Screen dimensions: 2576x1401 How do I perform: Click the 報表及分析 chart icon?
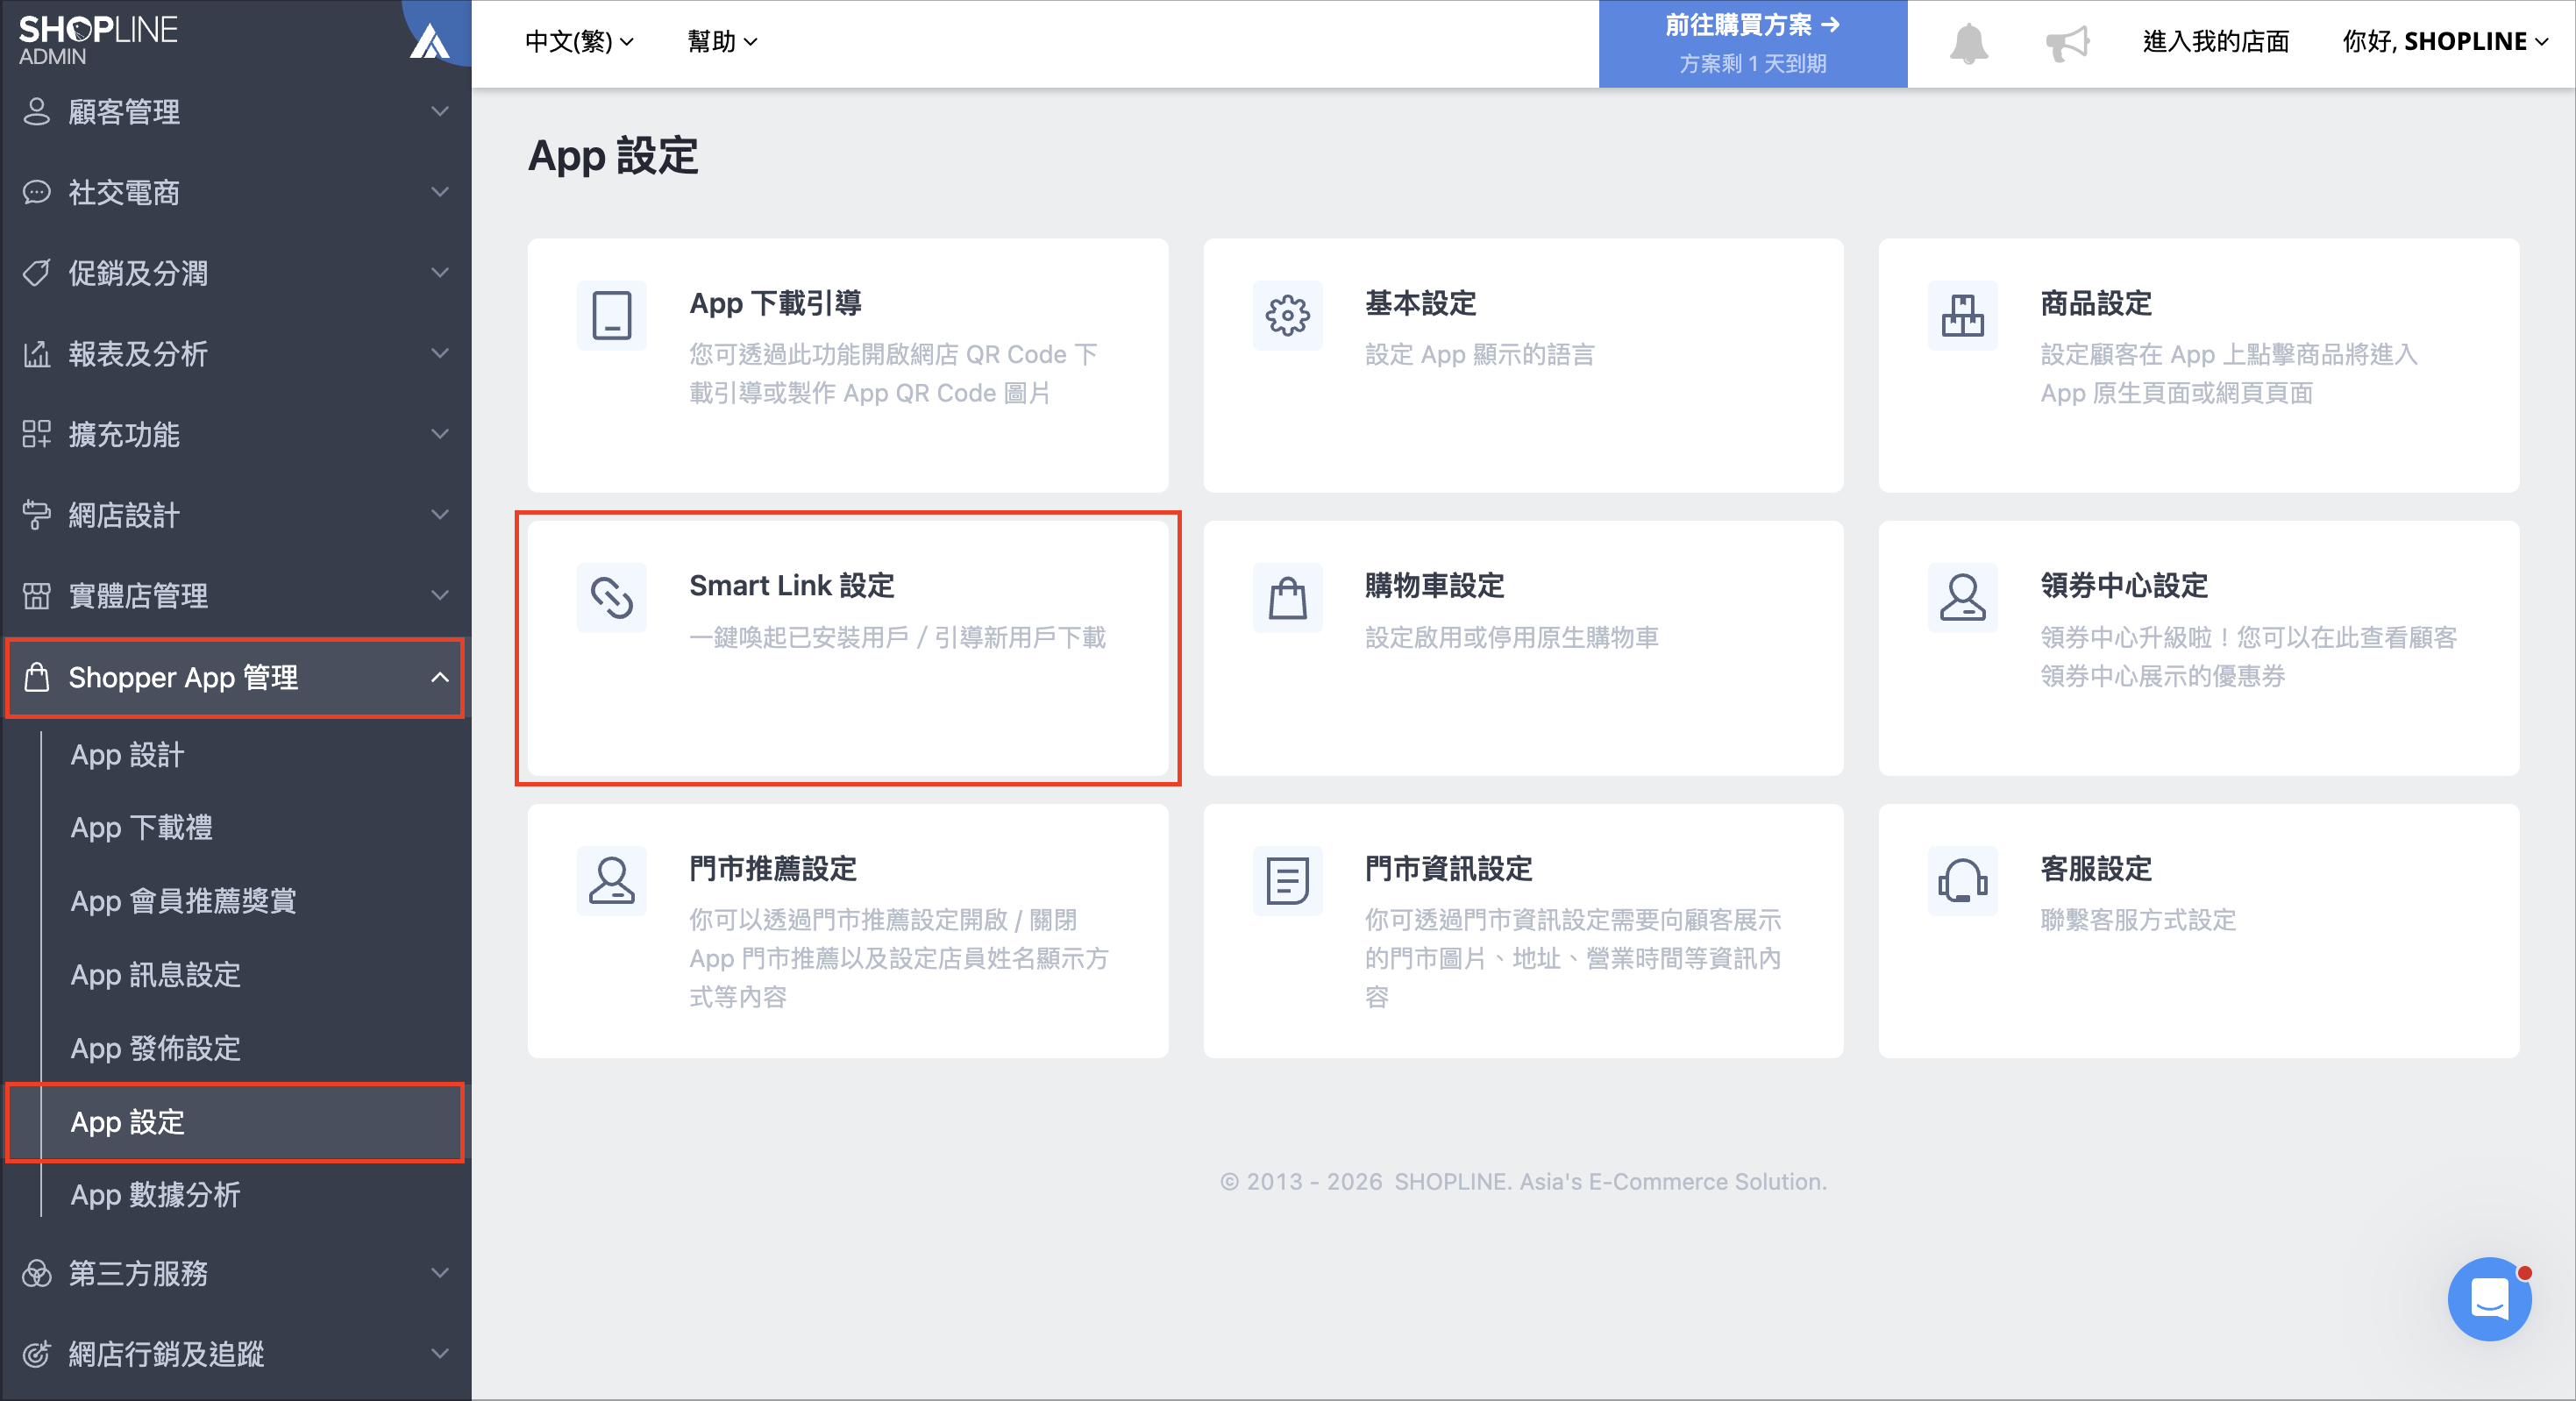point(36,353)
